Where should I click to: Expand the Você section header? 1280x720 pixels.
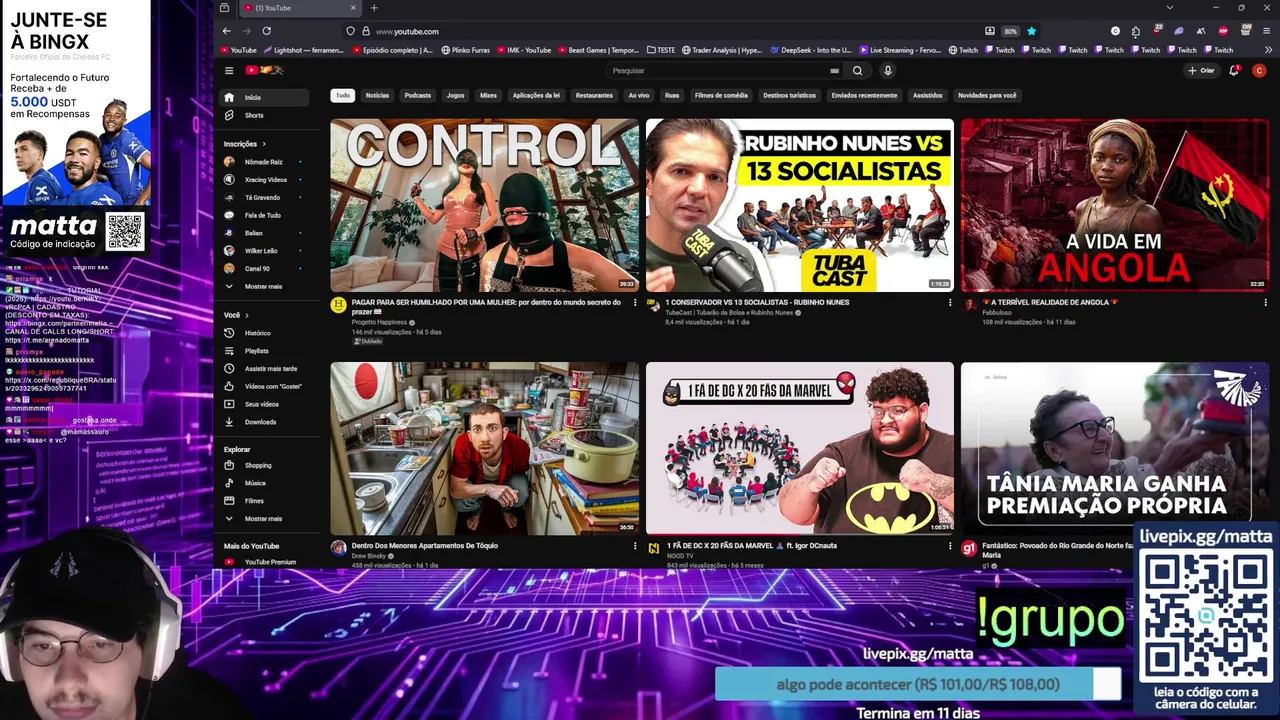(235, 315)
